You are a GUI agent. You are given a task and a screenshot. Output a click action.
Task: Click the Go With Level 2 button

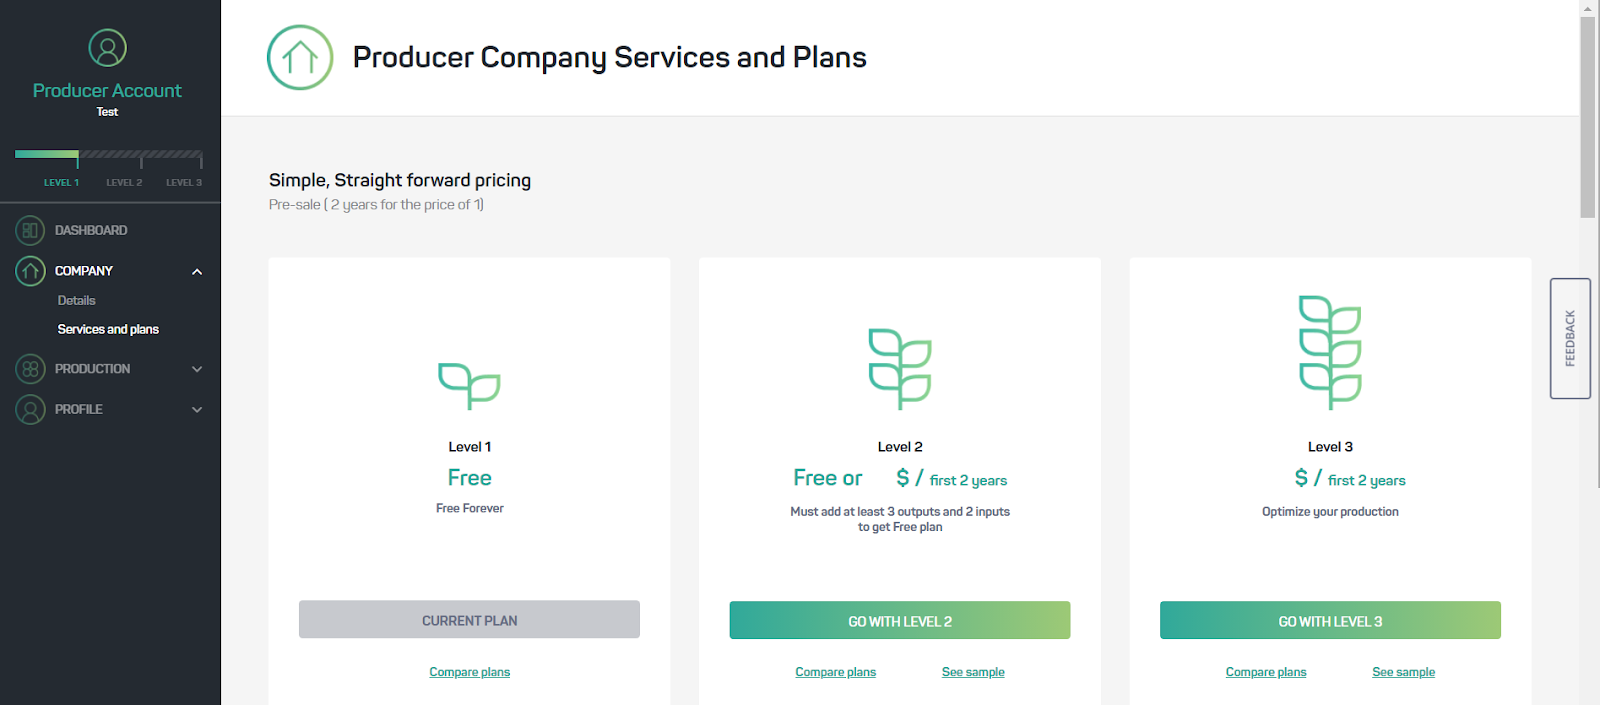(x=900, y=621)
